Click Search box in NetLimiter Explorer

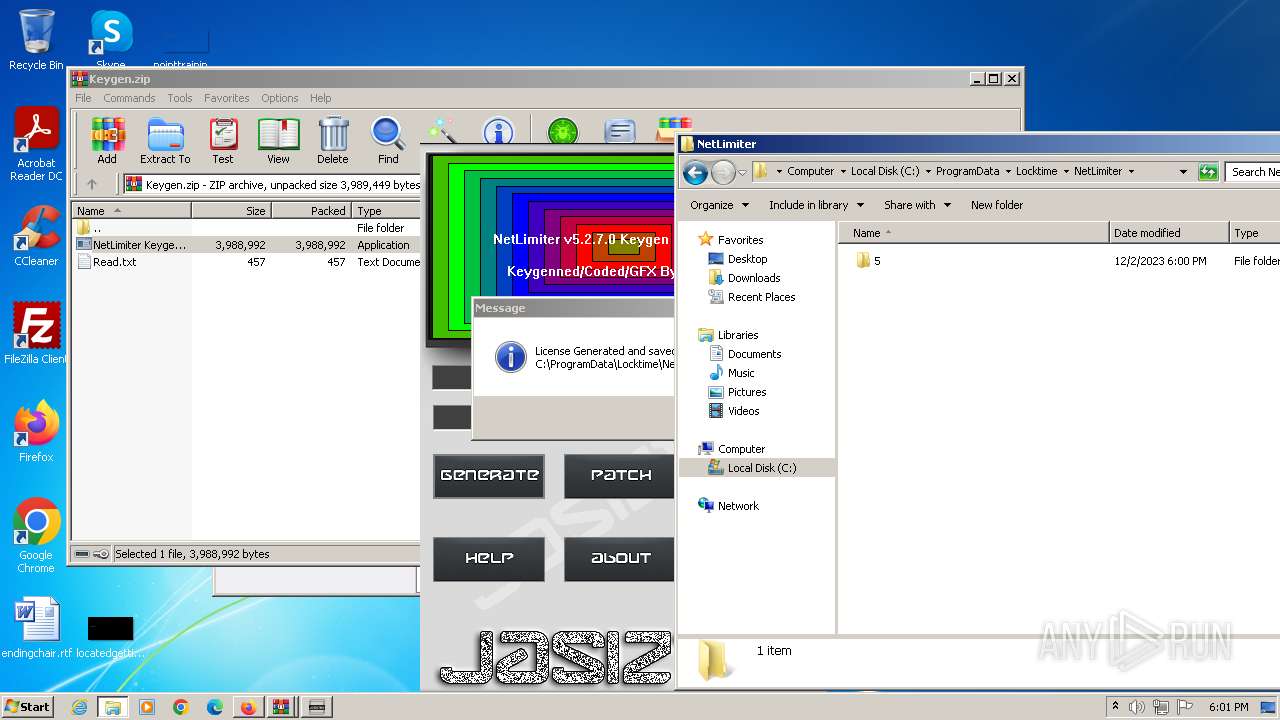pyautogui.click(x=1253, y=172)
